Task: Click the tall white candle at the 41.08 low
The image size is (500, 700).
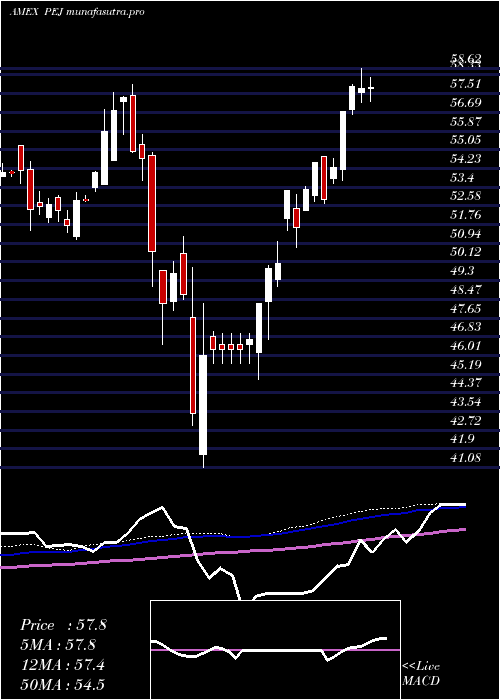Action: tap(203, 405)
